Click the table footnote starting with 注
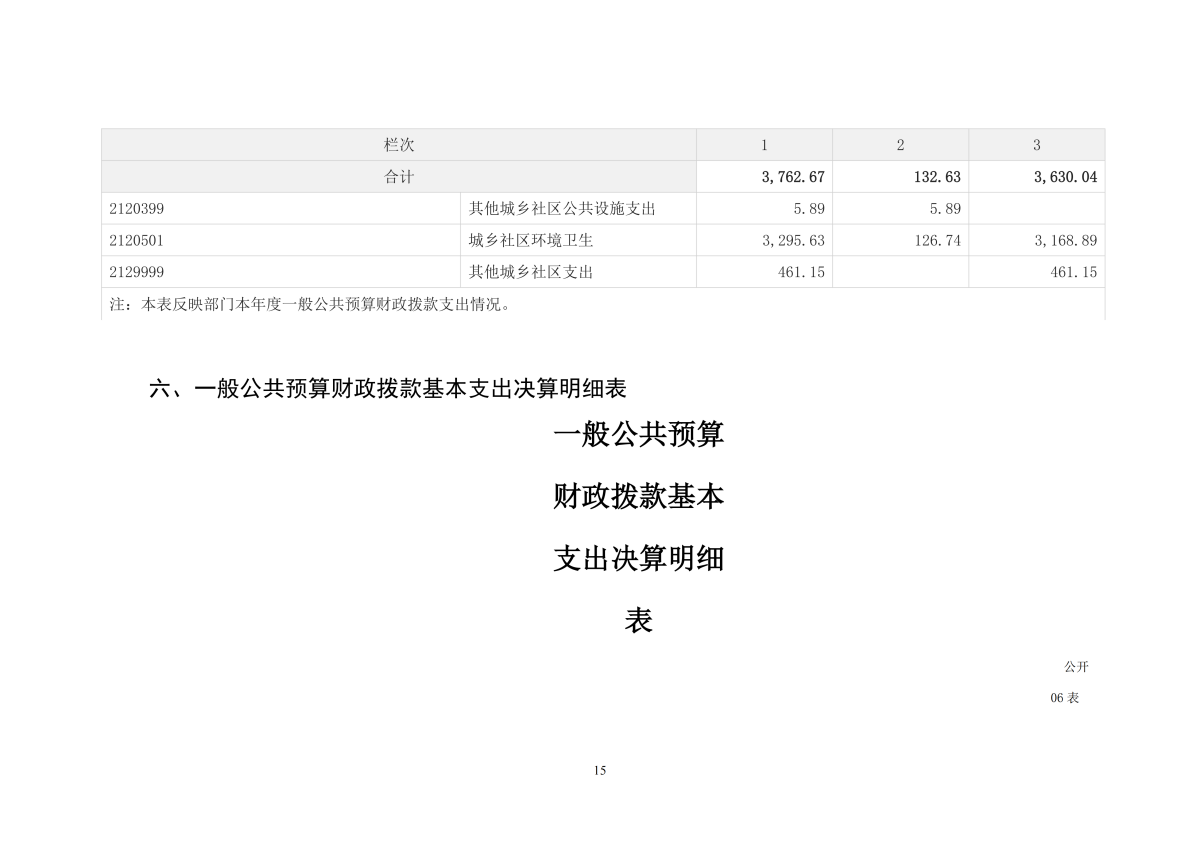The width and height of the screenshot is (1200, 848). [310, 305]
